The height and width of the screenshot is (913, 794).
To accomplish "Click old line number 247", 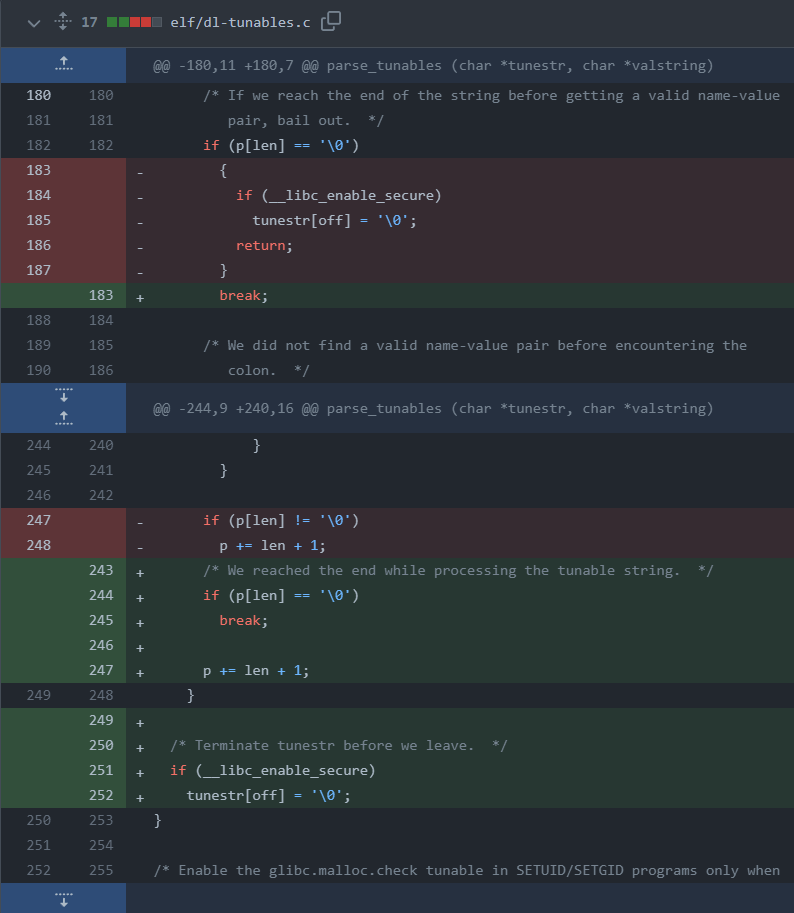I will [x=36, y=521].
